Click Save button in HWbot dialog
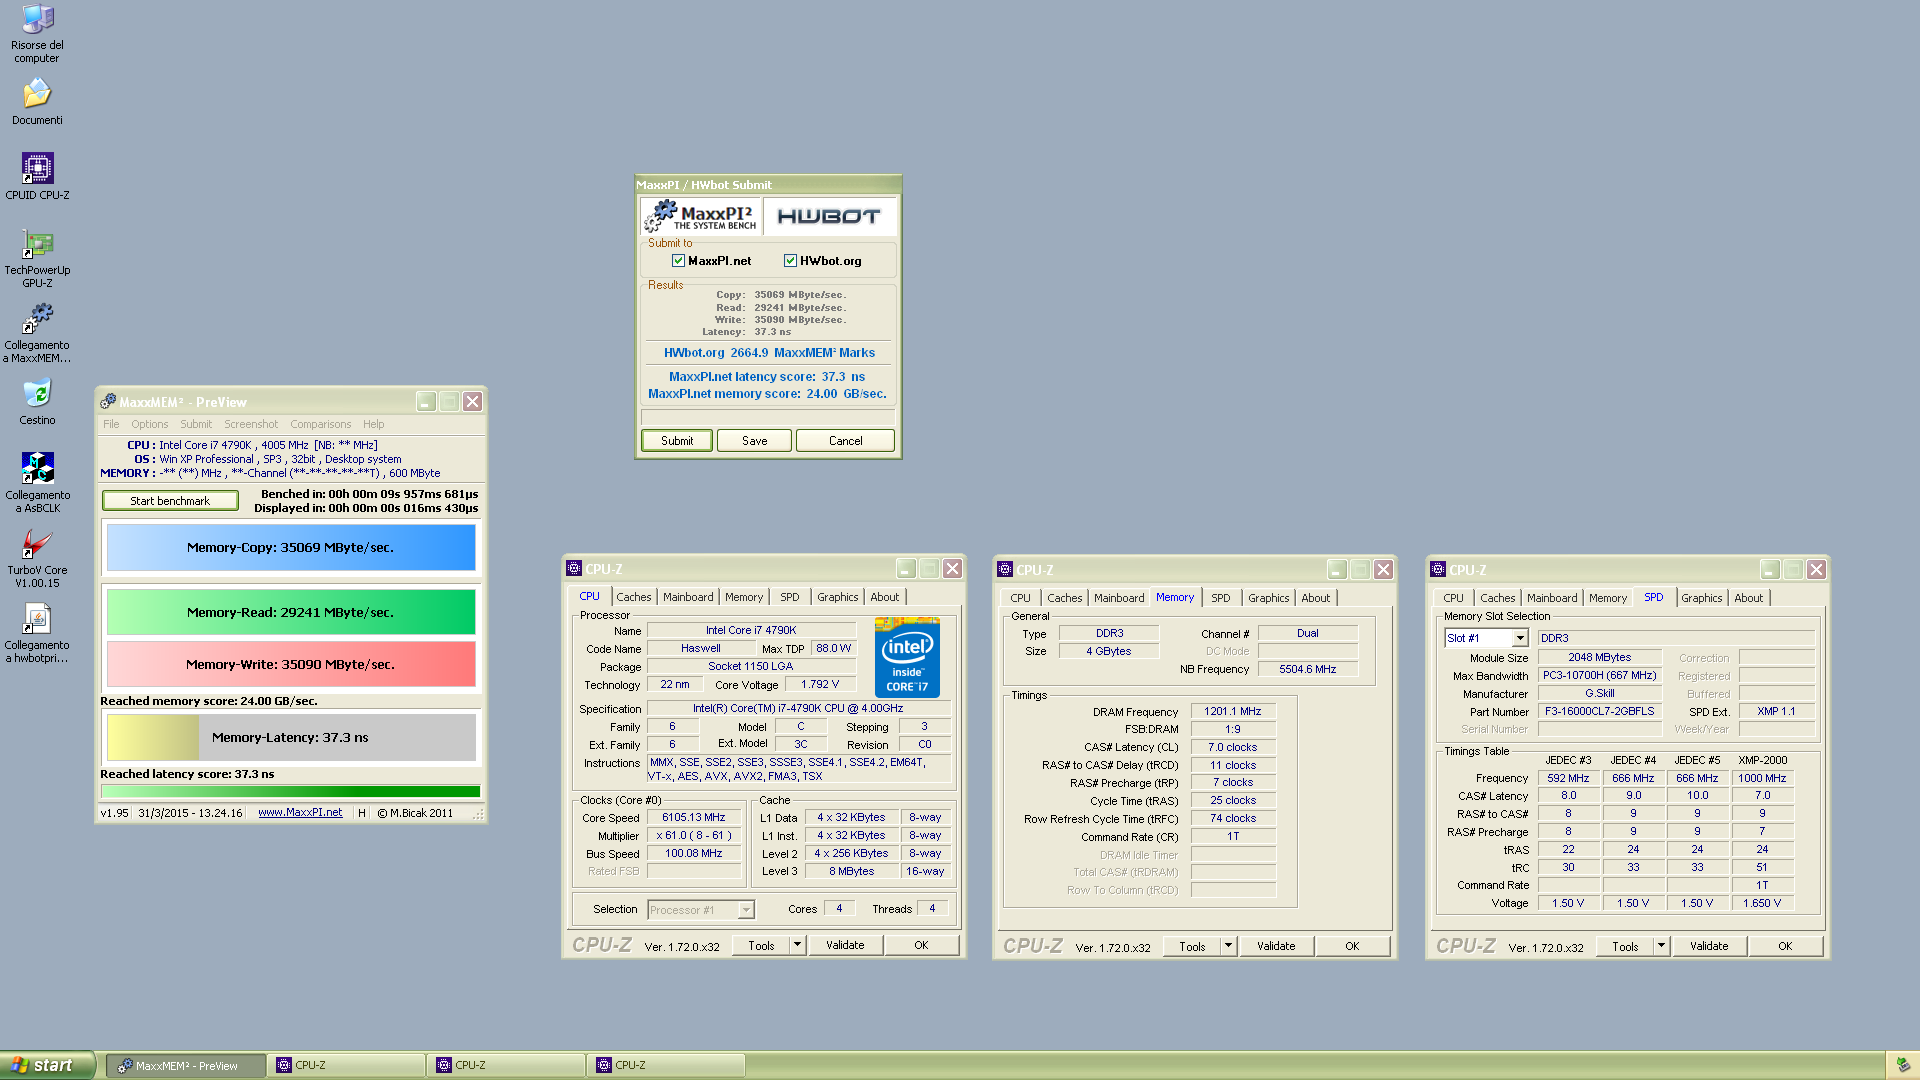The width and height of the screenshot is (1920, 1080). 755,441
